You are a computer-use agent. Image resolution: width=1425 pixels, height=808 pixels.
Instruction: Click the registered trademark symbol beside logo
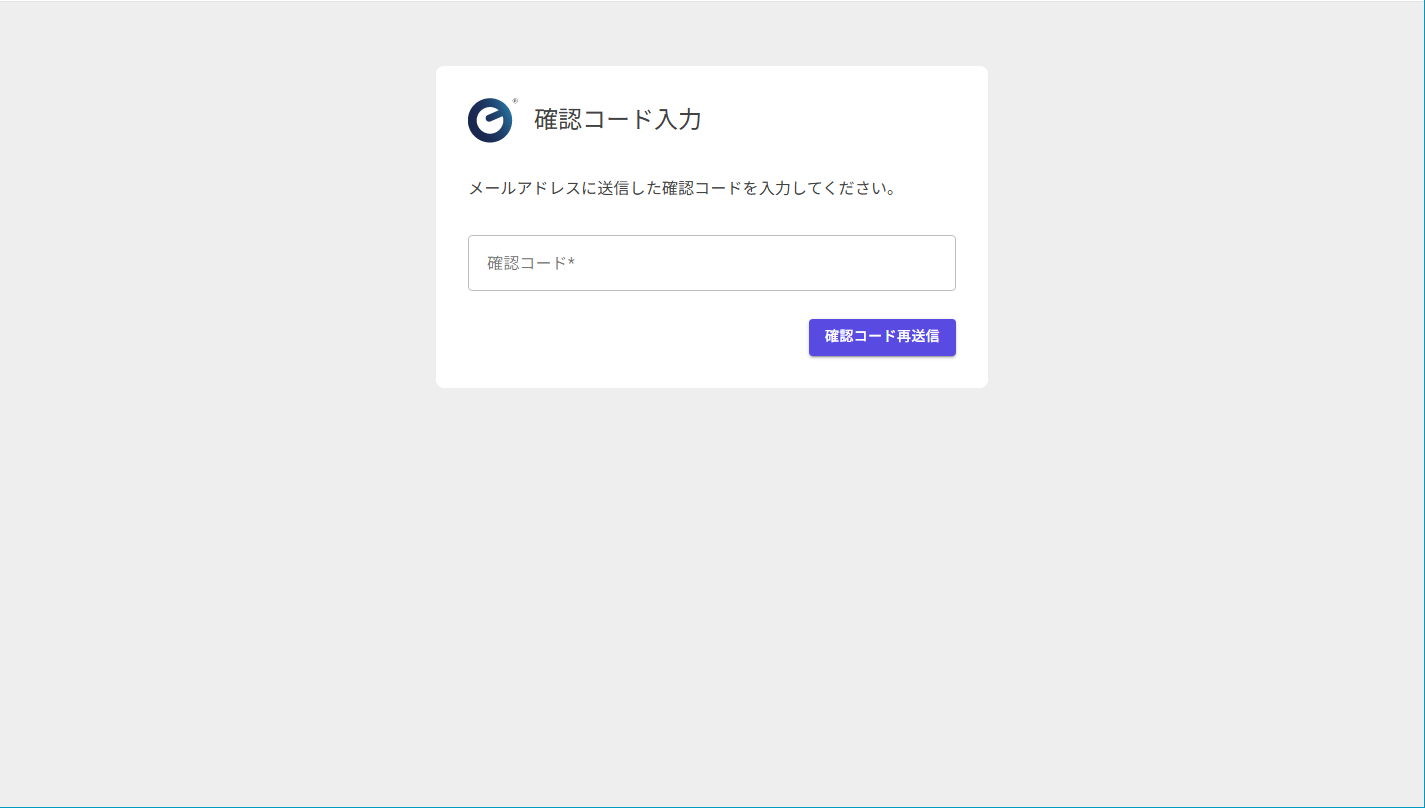514,100
